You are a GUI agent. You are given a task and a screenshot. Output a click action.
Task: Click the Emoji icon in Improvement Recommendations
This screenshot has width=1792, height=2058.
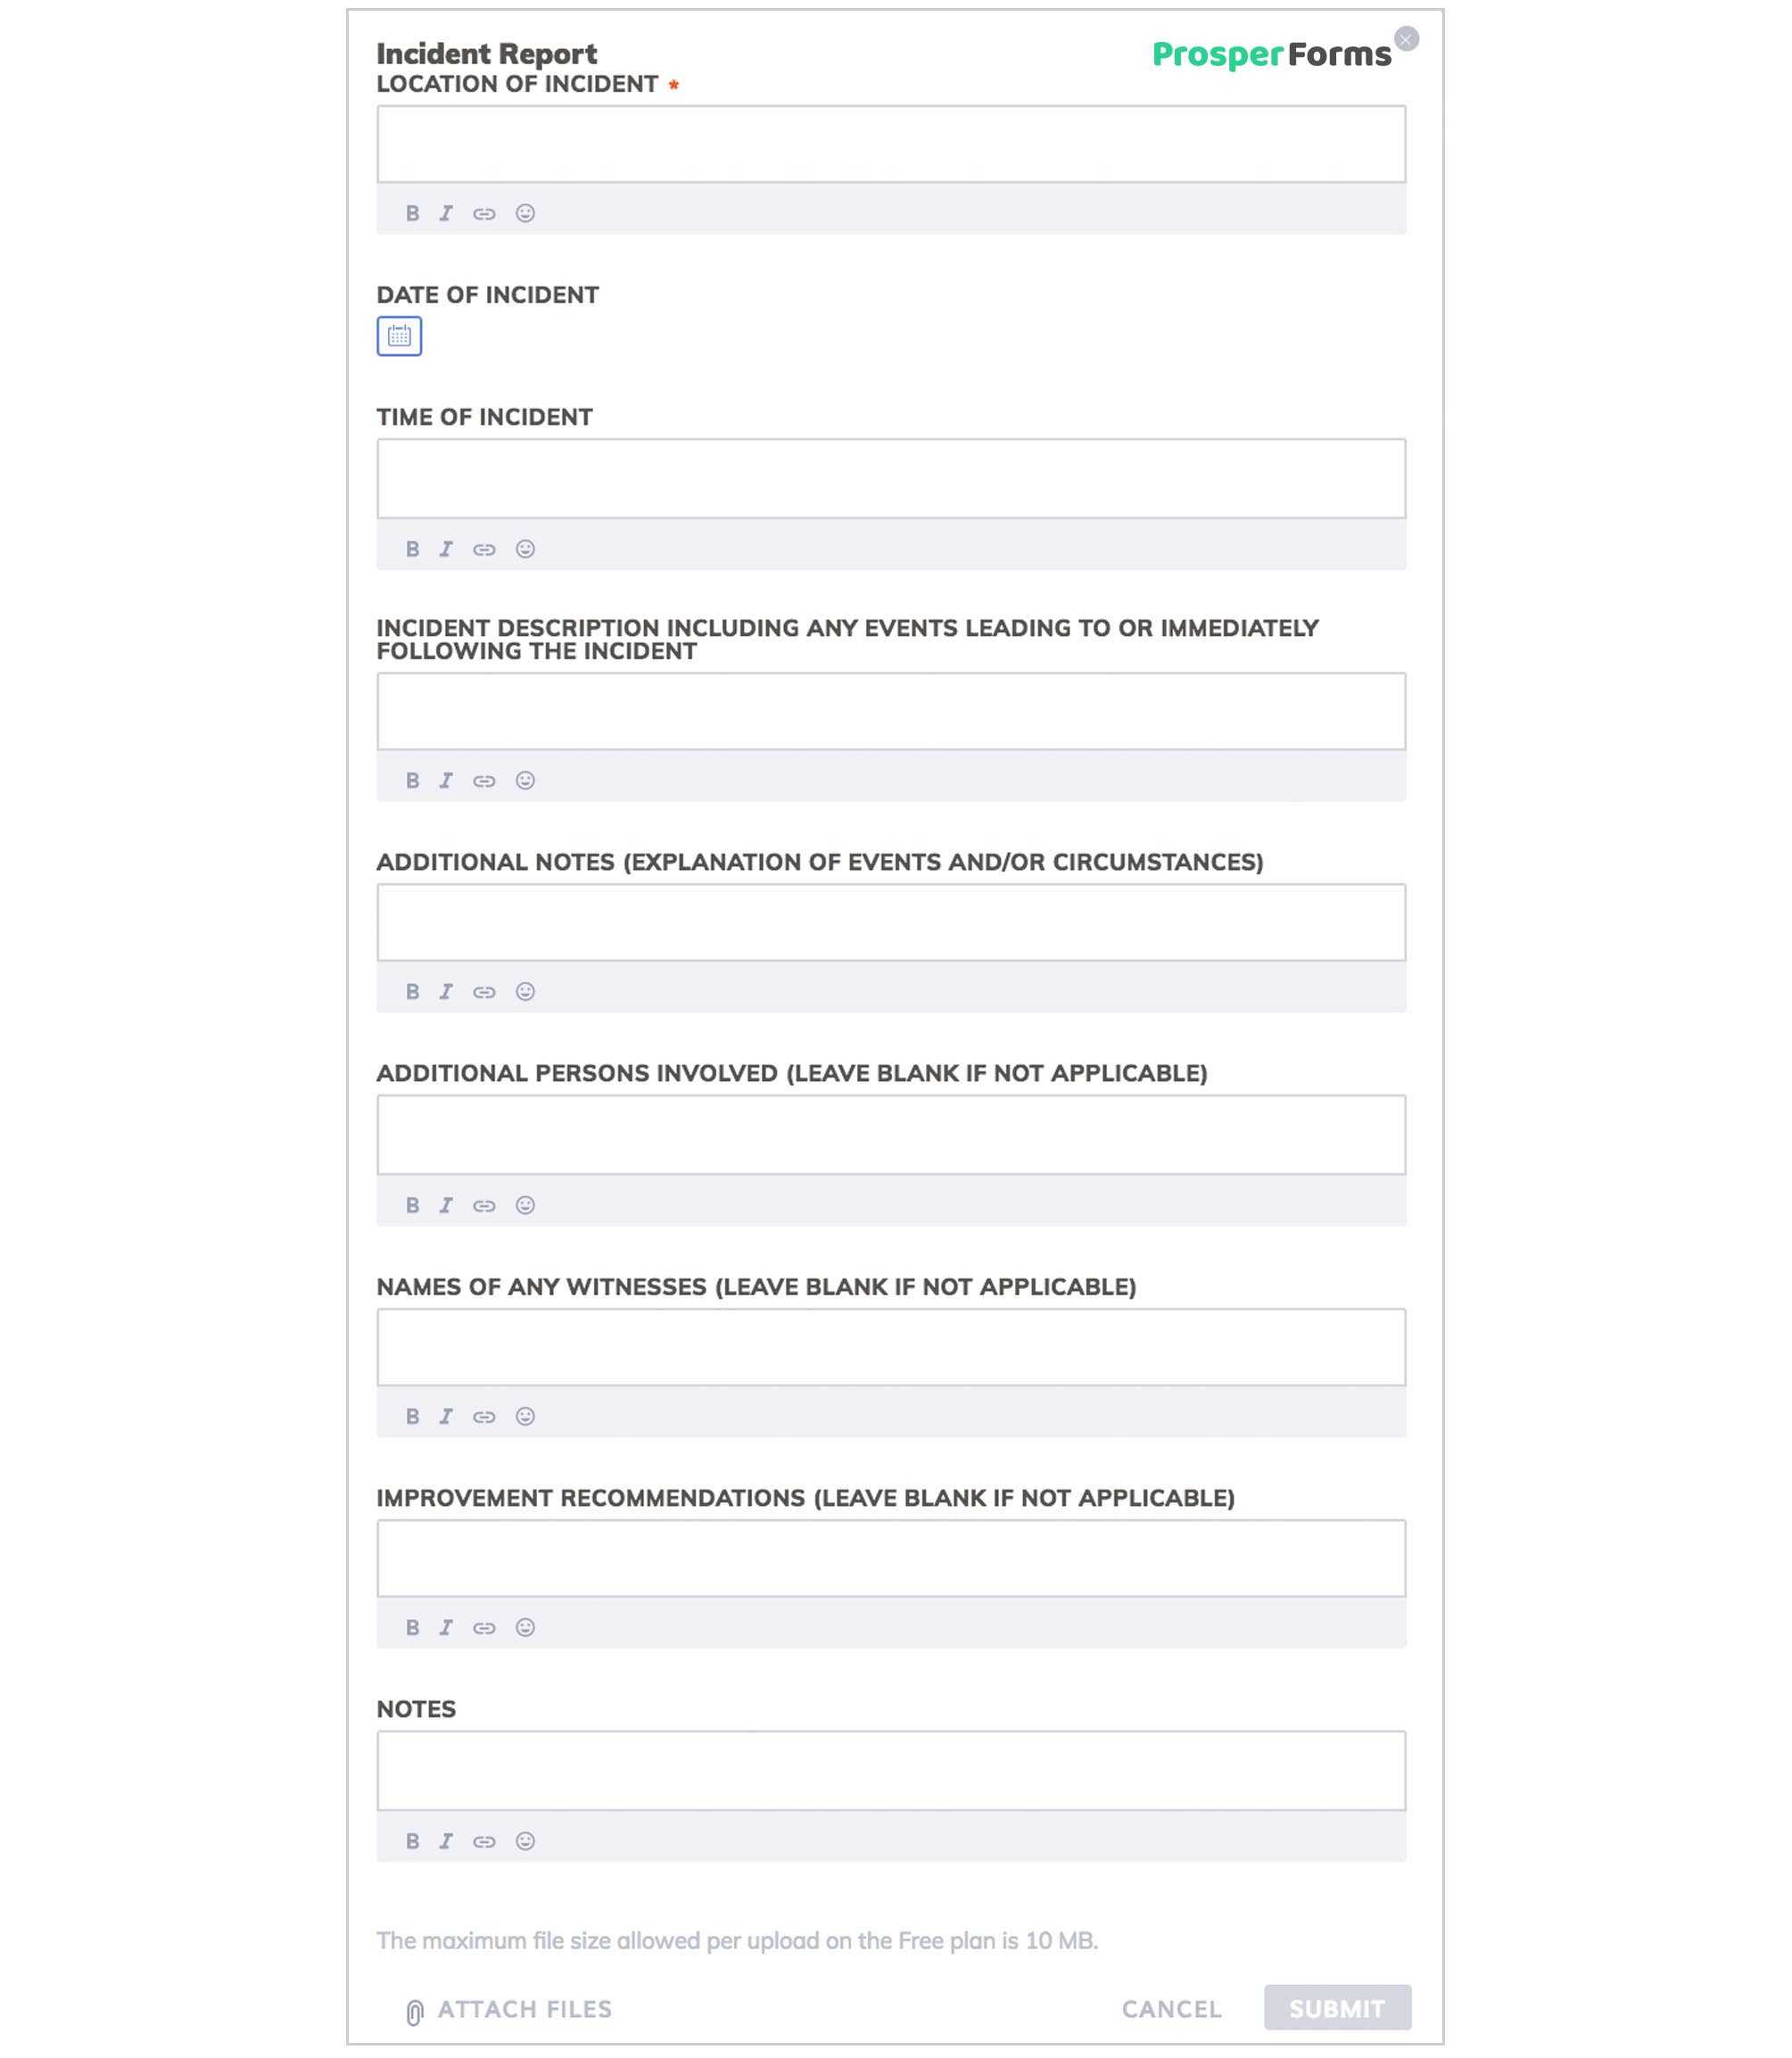coord(525,1627)
